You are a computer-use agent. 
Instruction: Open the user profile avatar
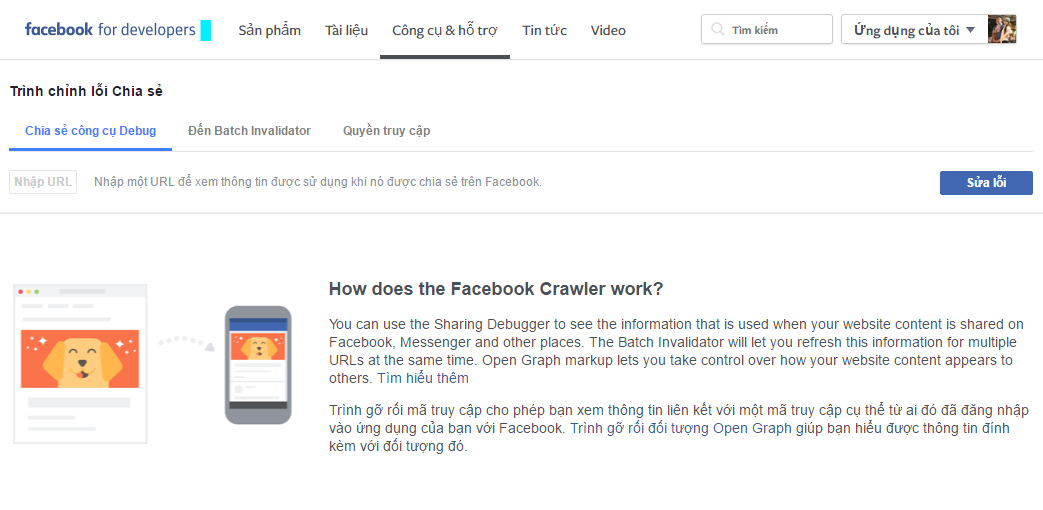click(x=1002, y=30)
